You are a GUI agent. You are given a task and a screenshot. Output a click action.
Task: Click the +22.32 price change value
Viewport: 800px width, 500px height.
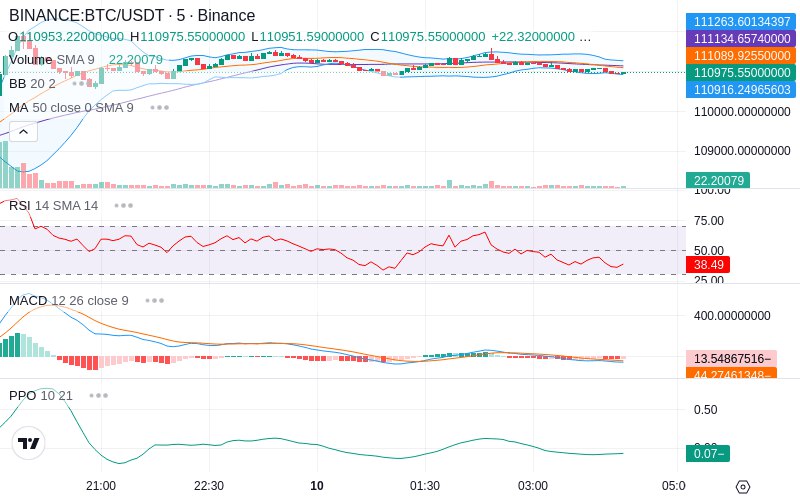[533, 37]
